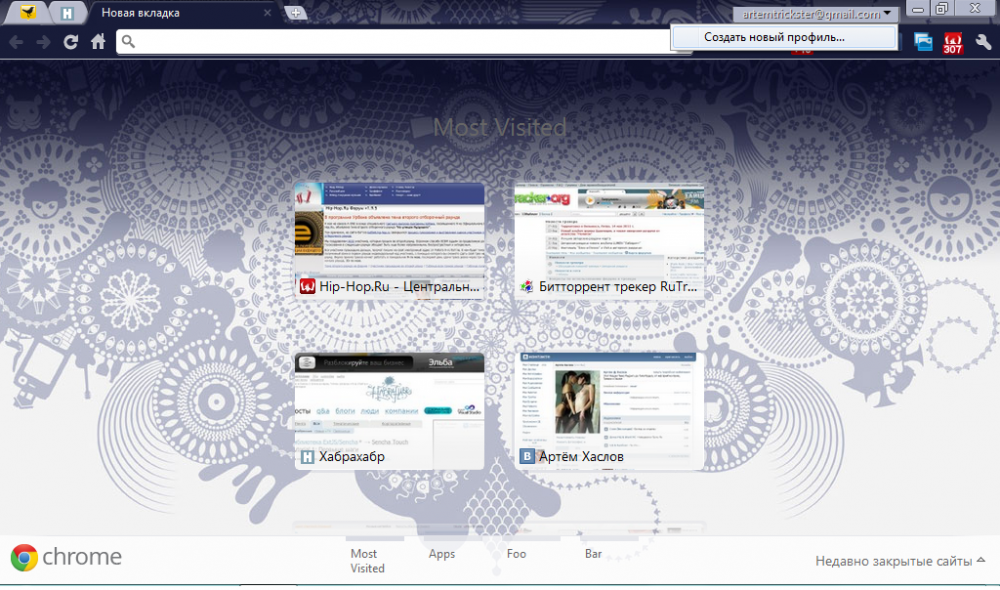
Task: Open the red extension showing 307
Action: coord(953,43)
